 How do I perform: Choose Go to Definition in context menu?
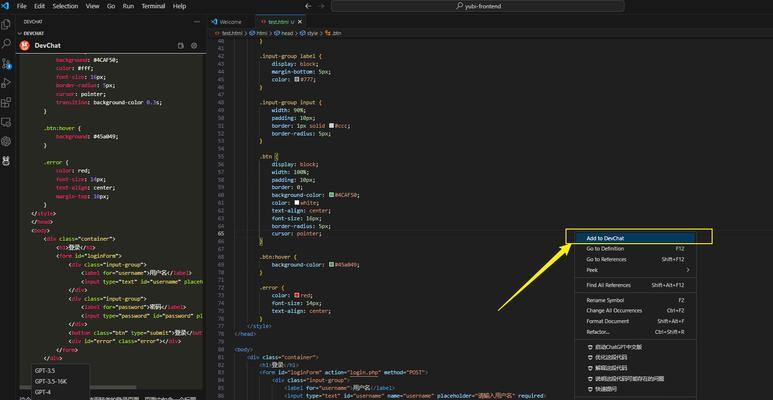tap(635, 249)
